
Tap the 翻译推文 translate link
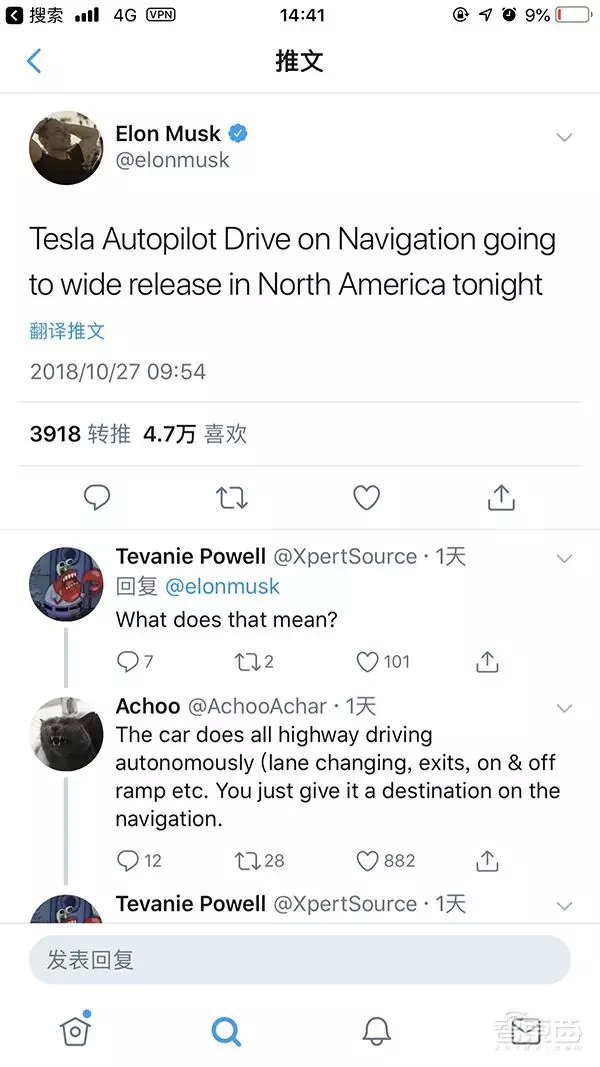[67, 331]
